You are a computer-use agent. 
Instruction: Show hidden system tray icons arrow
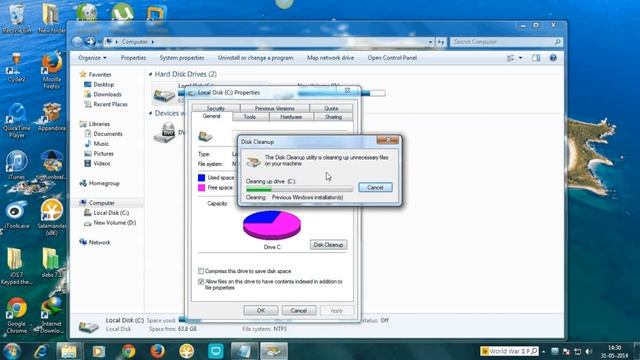pyautogui.click(x=544, y=351)
